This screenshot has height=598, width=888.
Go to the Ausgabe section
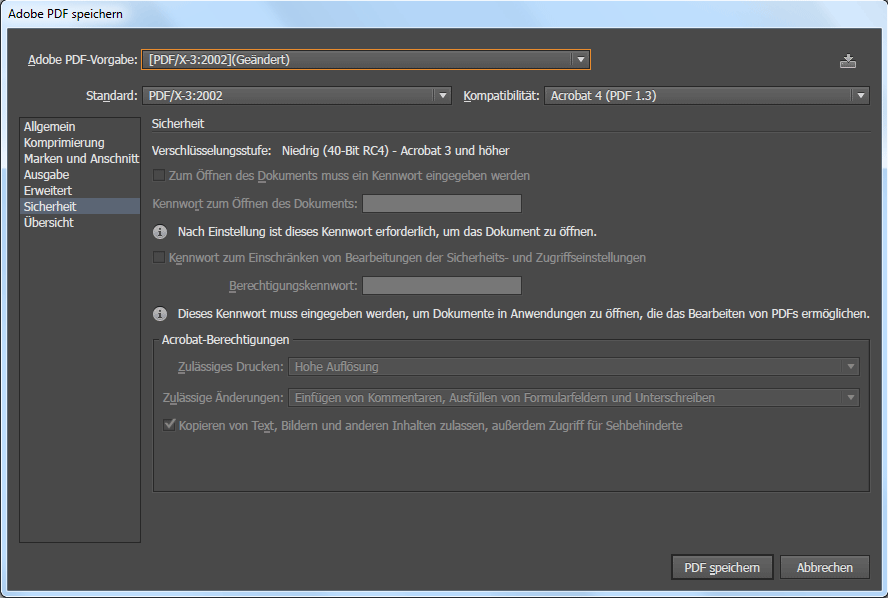click(x=47, y=175)
